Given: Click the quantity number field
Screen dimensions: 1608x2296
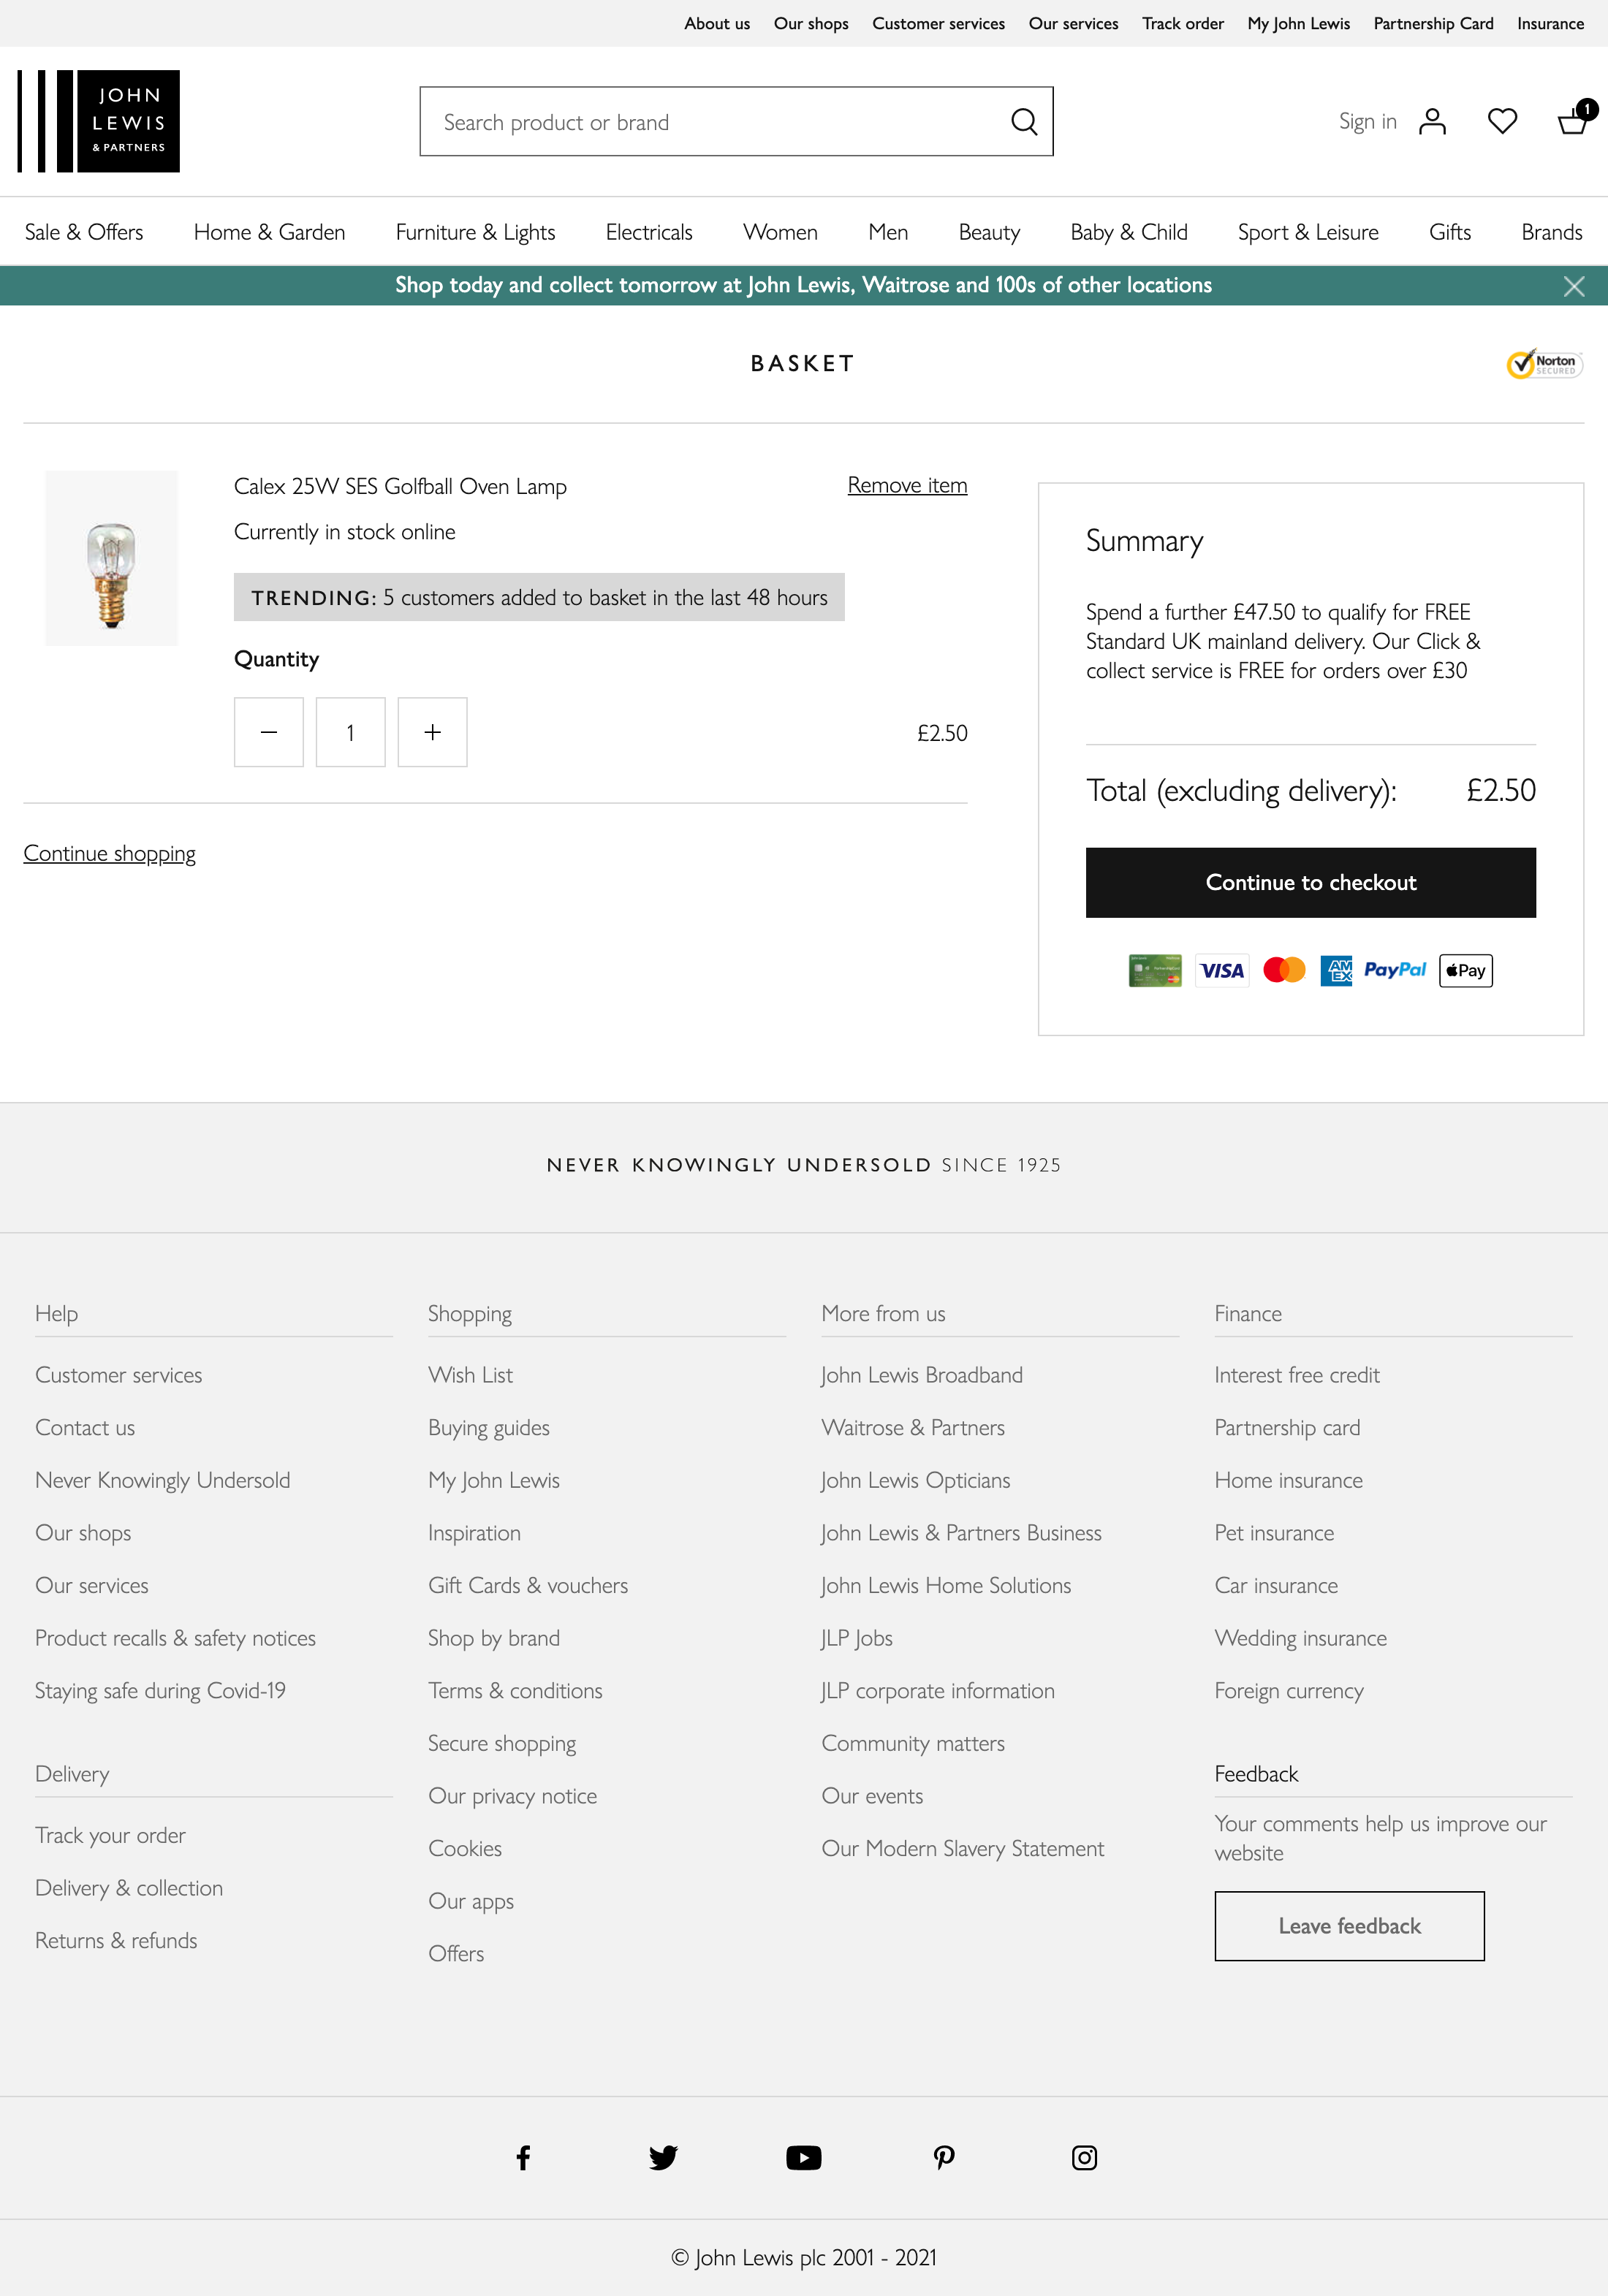Looking at the screenshot, I should 350,732.
